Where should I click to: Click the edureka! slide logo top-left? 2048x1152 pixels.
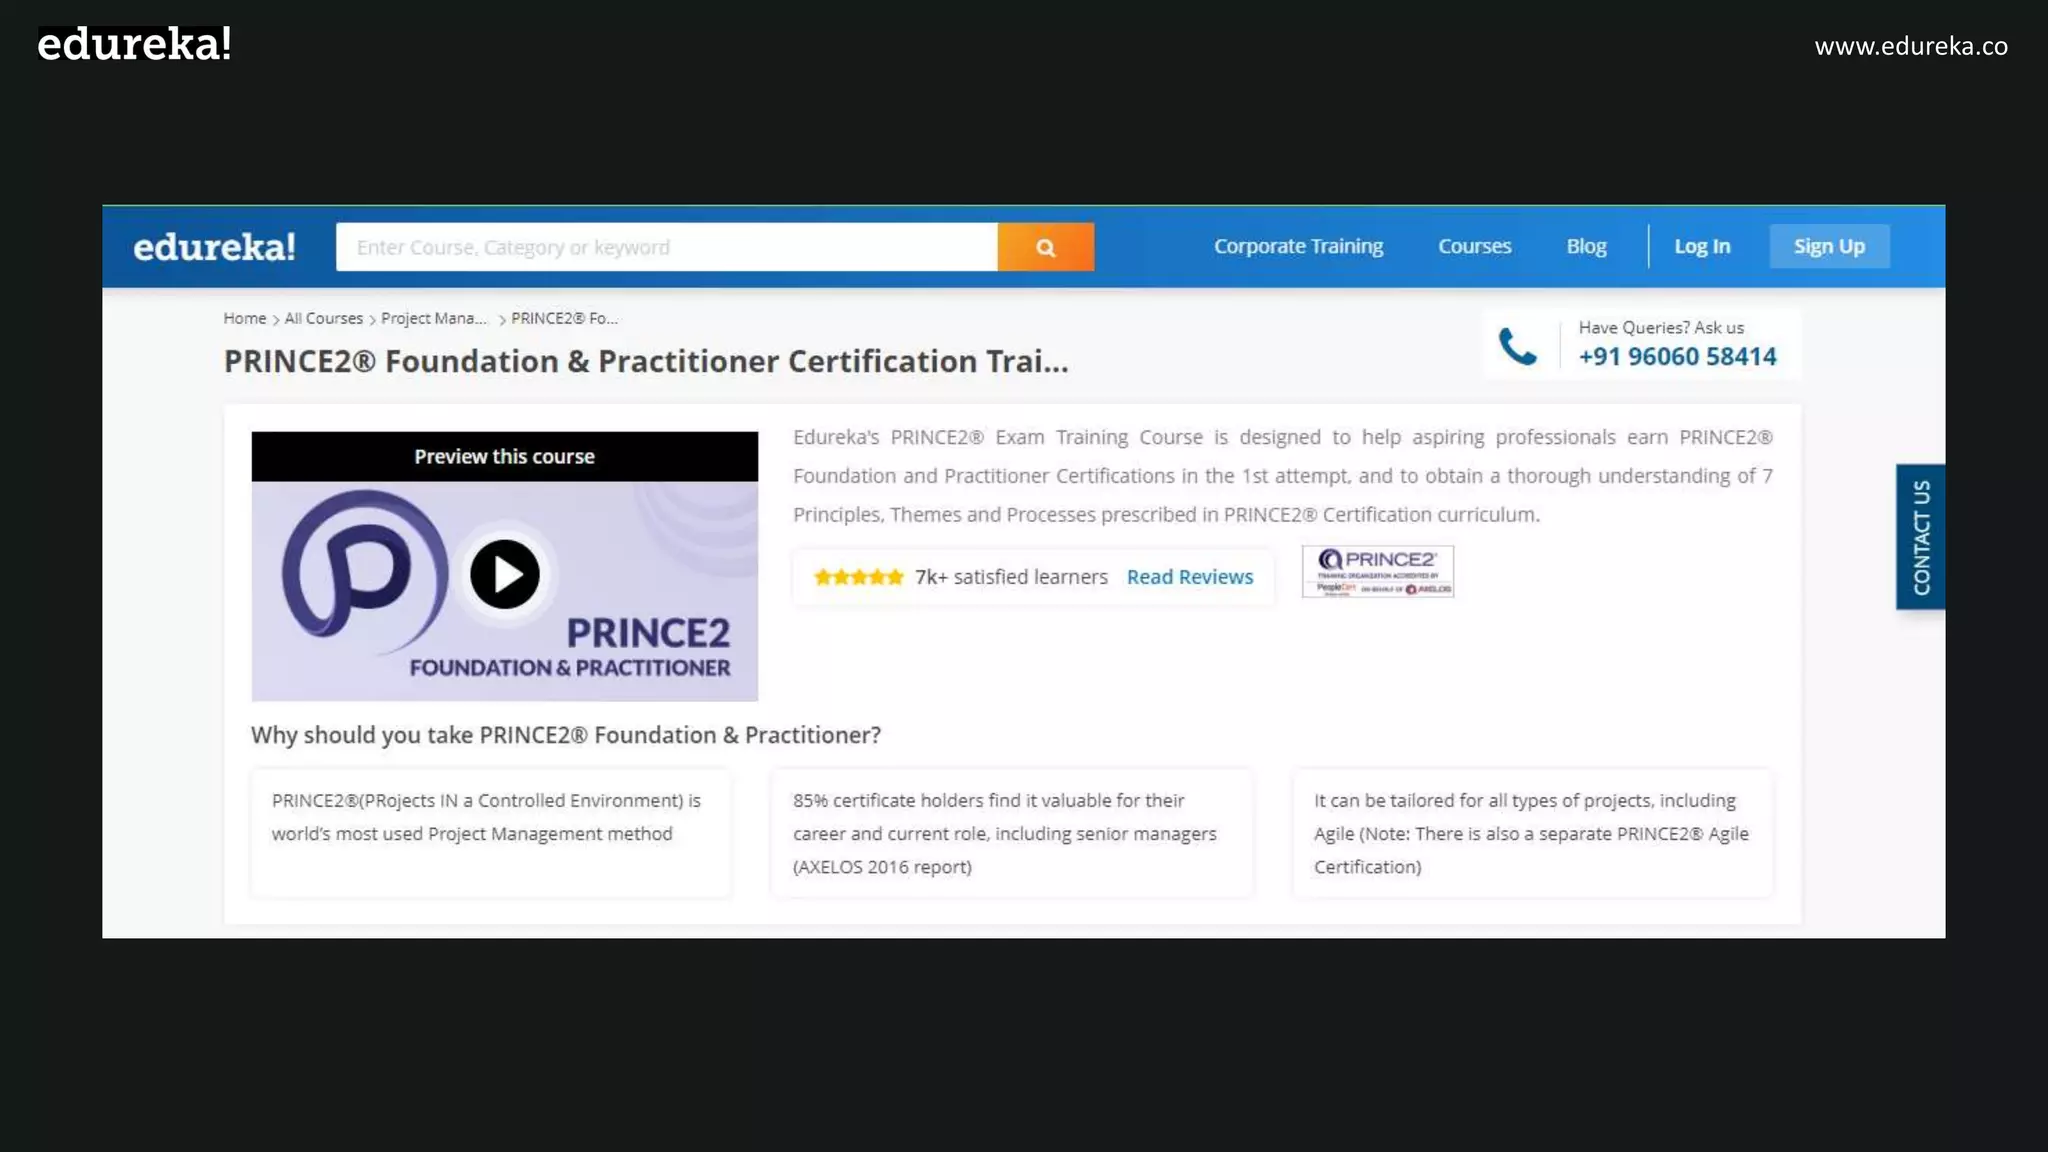134,44
